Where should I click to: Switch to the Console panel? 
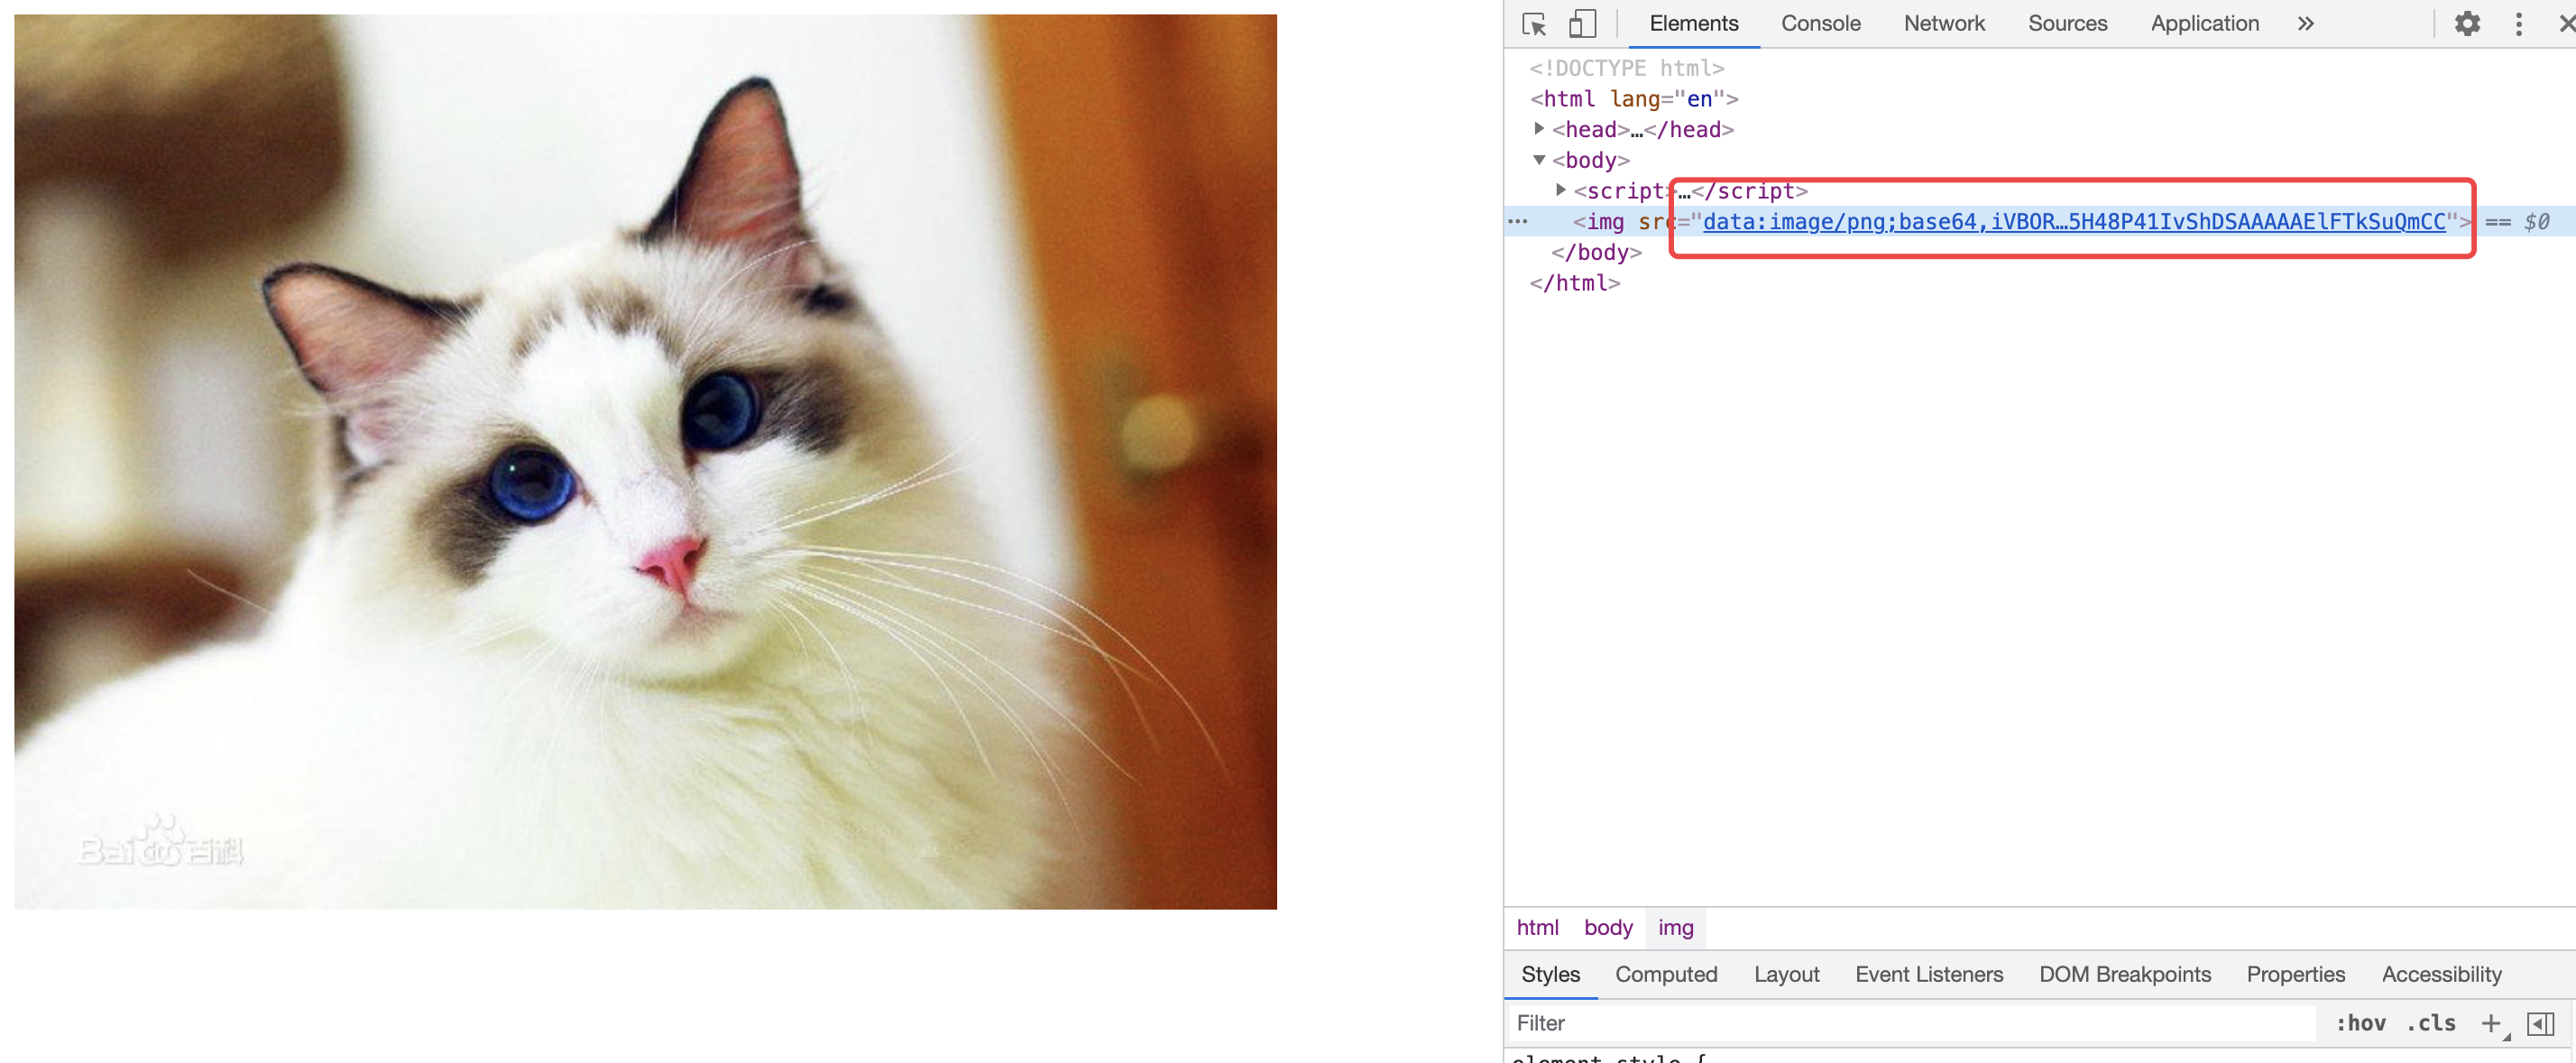tap(1820, 23)
